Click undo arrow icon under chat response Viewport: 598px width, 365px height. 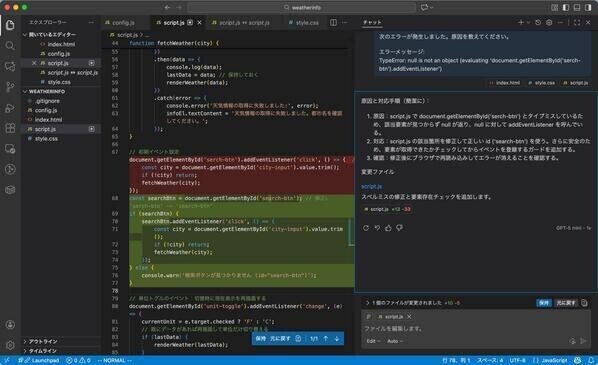coord(377,228)
